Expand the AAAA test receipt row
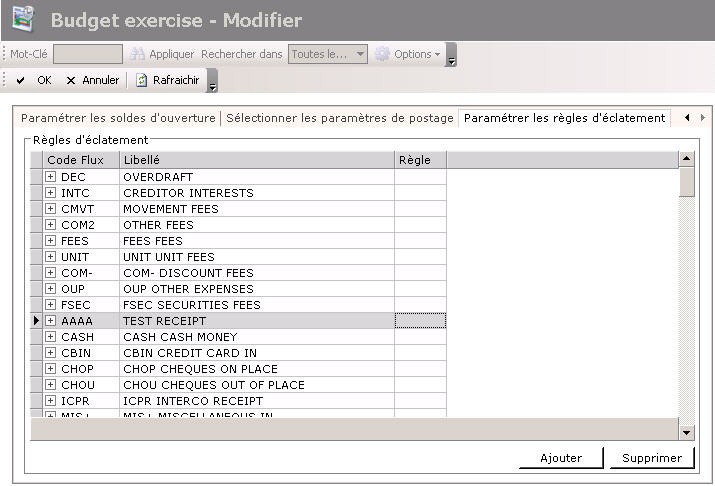 point(50,321)
